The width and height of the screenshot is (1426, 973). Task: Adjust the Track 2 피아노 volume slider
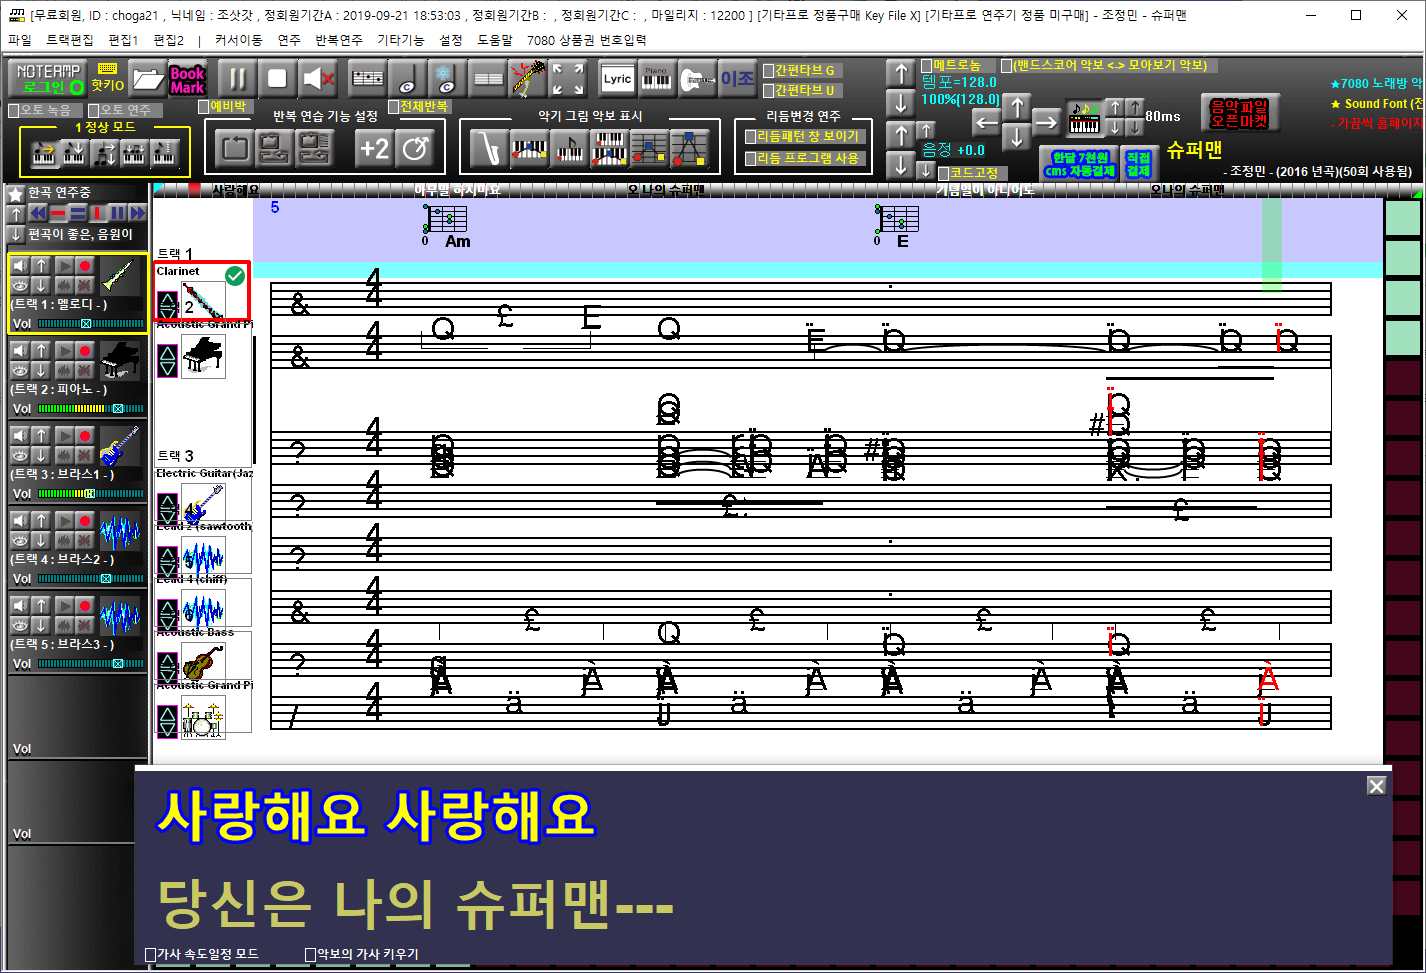[91, 409]
